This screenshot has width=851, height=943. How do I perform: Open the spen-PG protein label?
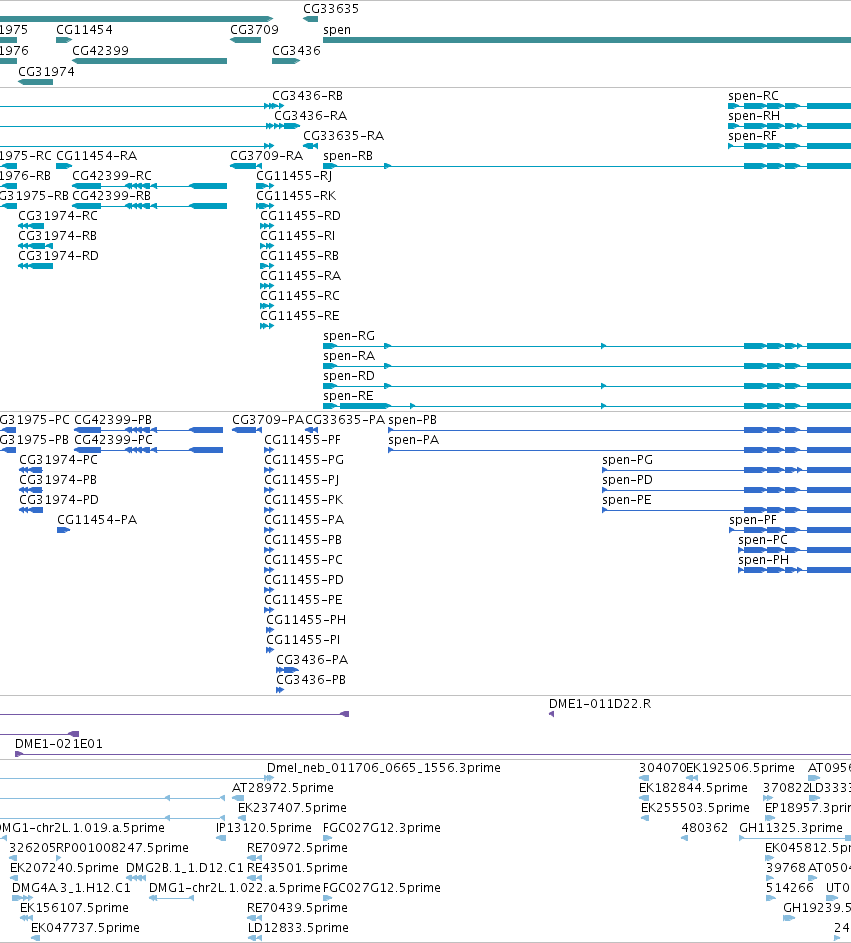point(627,460)
